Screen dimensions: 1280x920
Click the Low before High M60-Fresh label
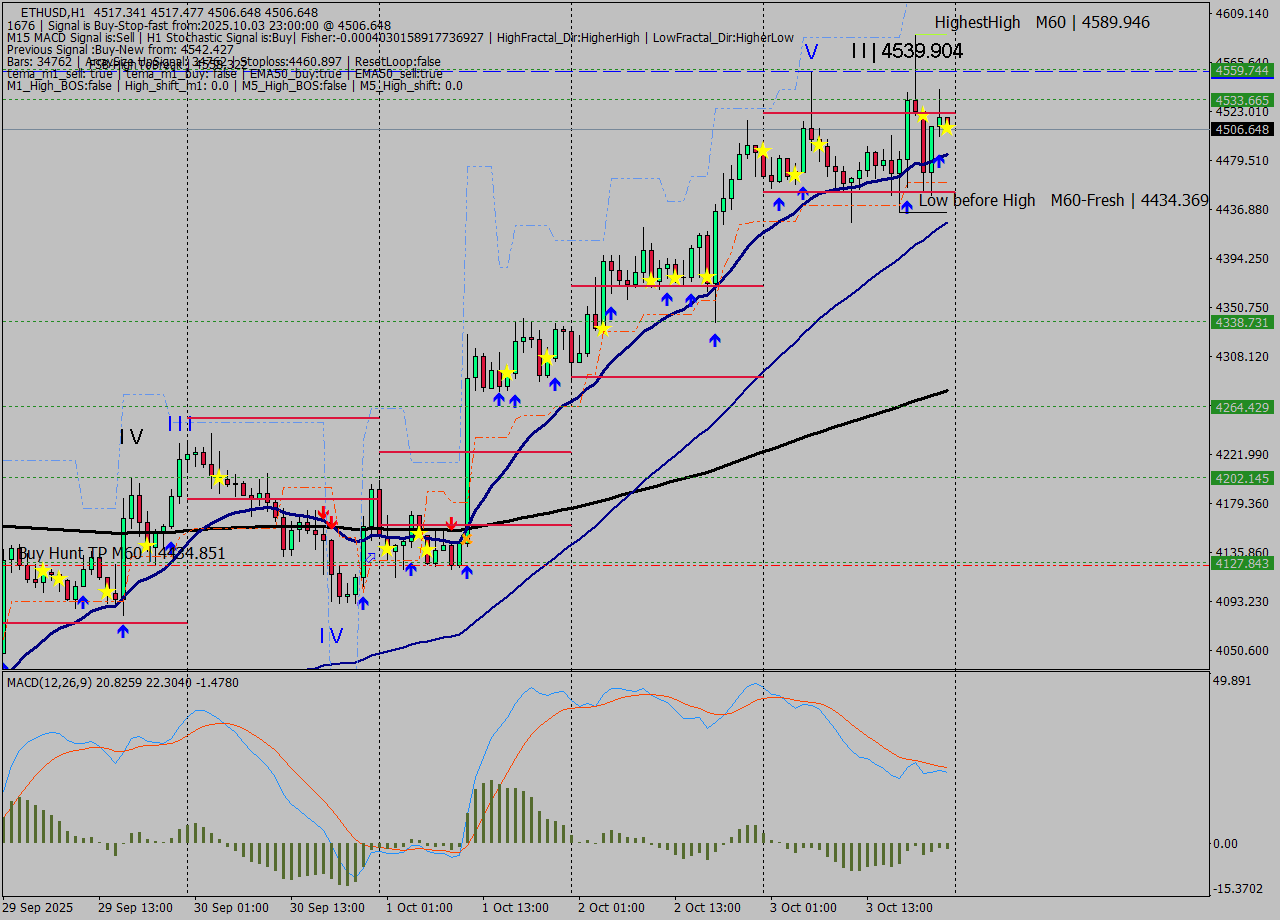tap(1063, 201)
